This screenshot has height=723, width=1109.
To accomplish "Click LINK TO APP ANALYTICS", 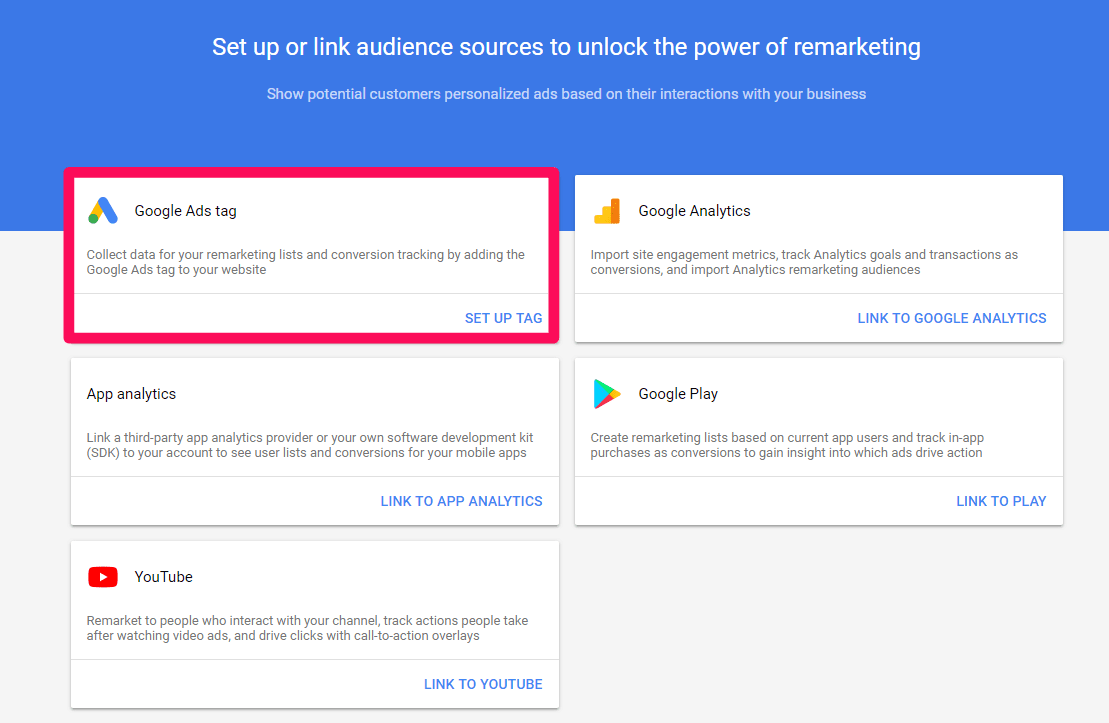I will point(461,501).
